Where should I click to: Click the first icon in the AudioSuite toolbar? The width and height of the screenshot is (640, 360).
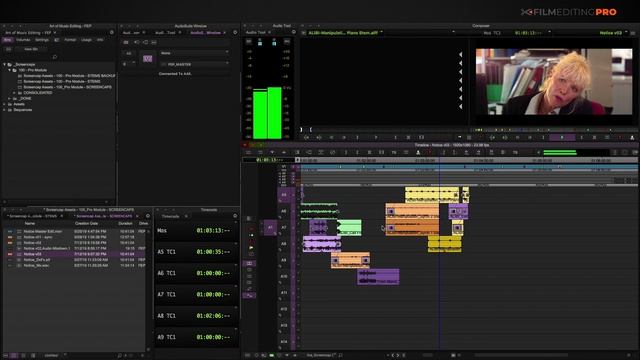(126, 42)
